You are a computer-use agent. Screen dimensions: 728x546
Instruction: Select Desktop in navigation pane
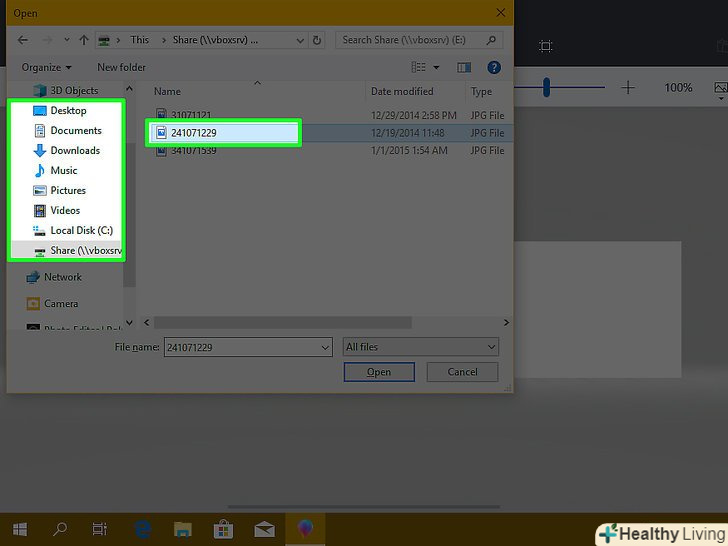coord(60,110)
